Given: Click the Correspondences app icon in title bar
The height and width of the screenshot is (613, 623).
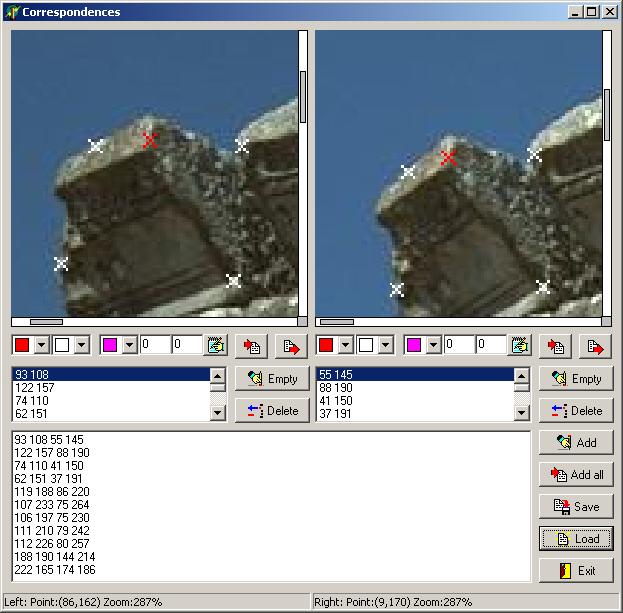Looking at the screenshot, I should [12, 12].
